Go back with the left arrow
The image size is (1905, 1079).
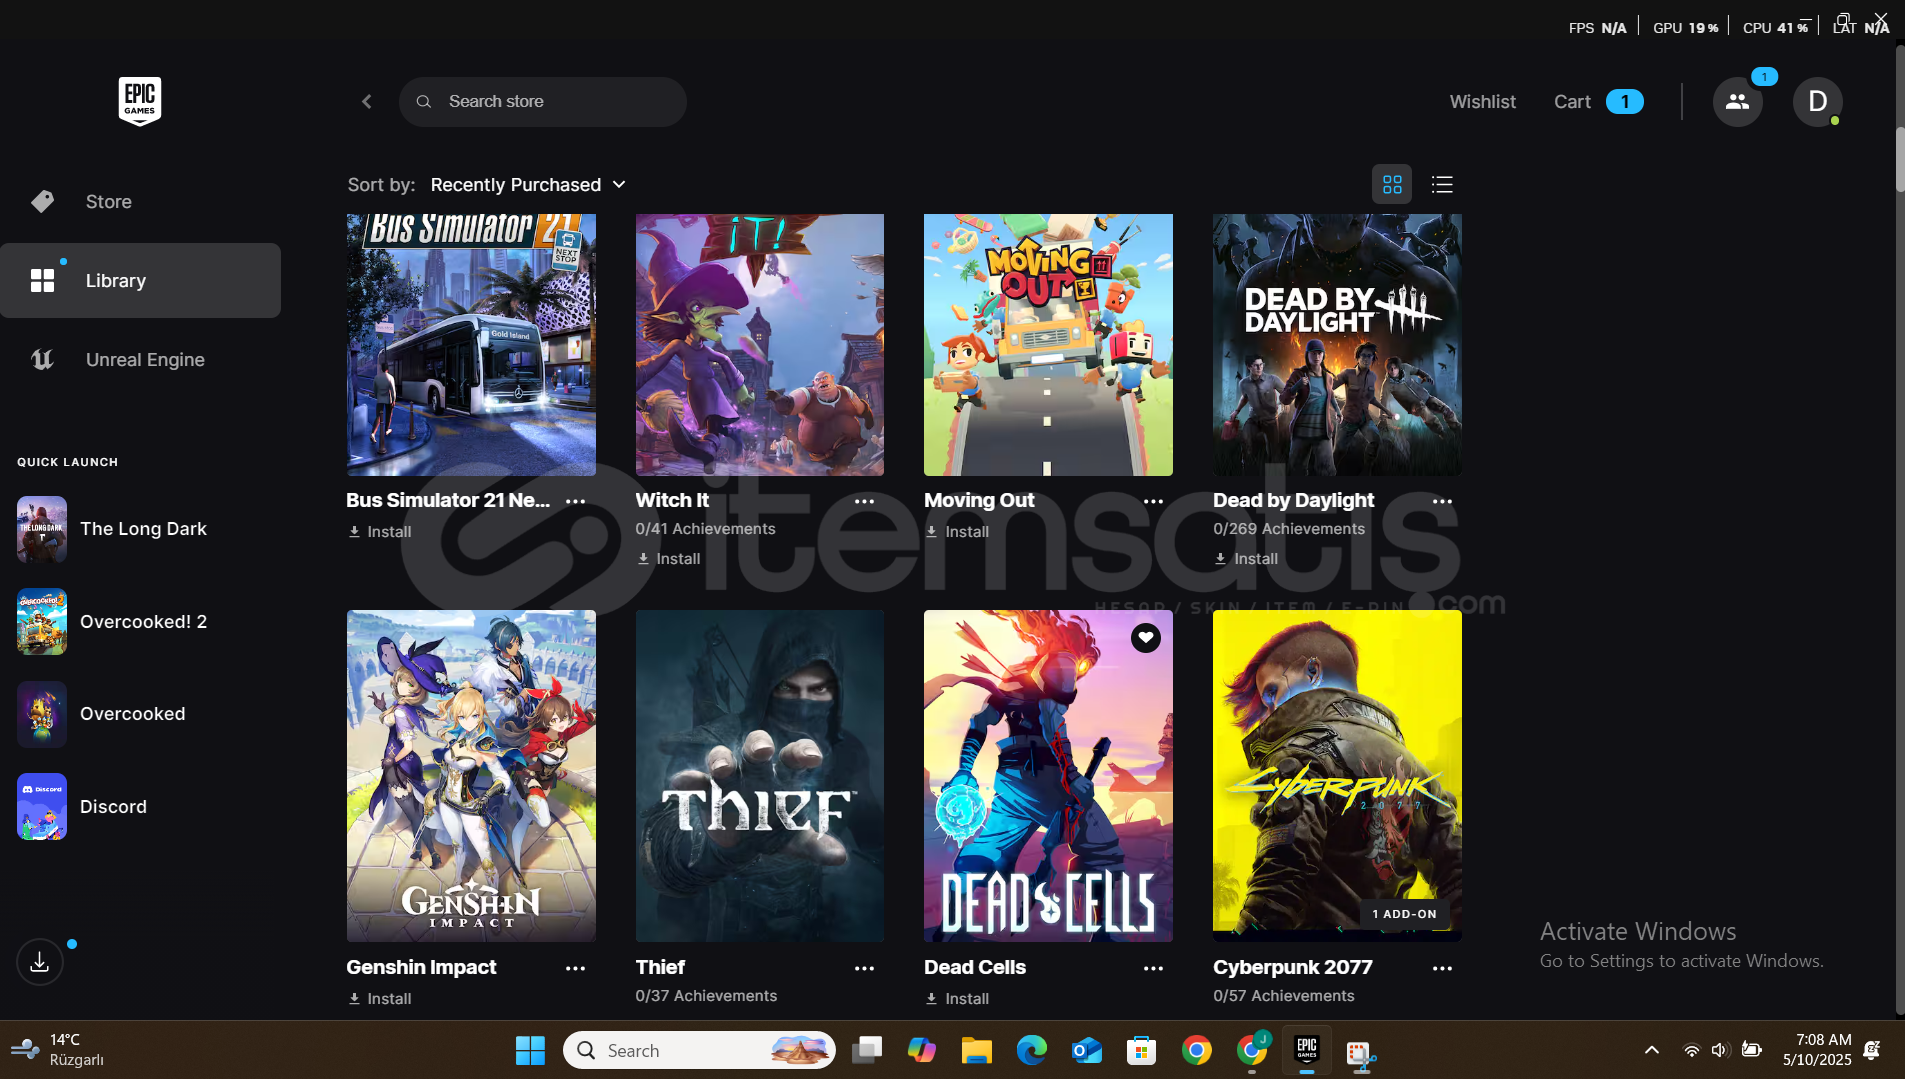367,102
